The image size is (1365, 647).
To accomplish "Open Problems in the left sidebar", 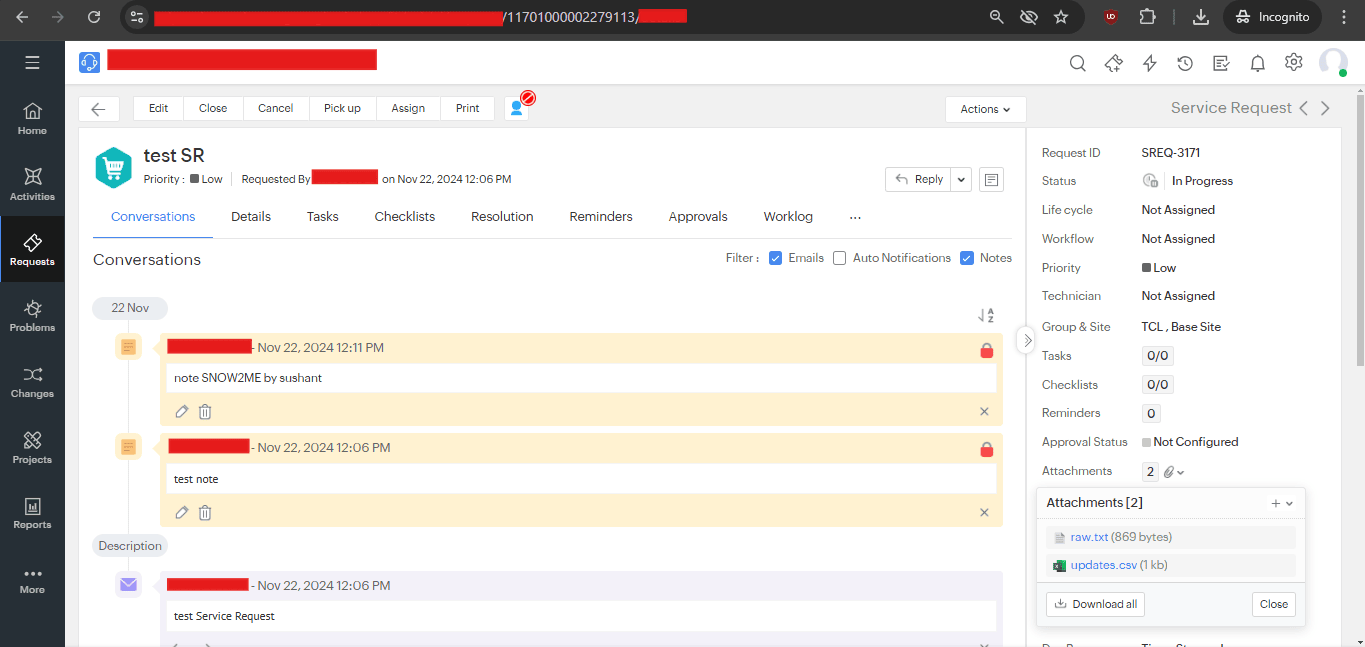I will [32, 315].
